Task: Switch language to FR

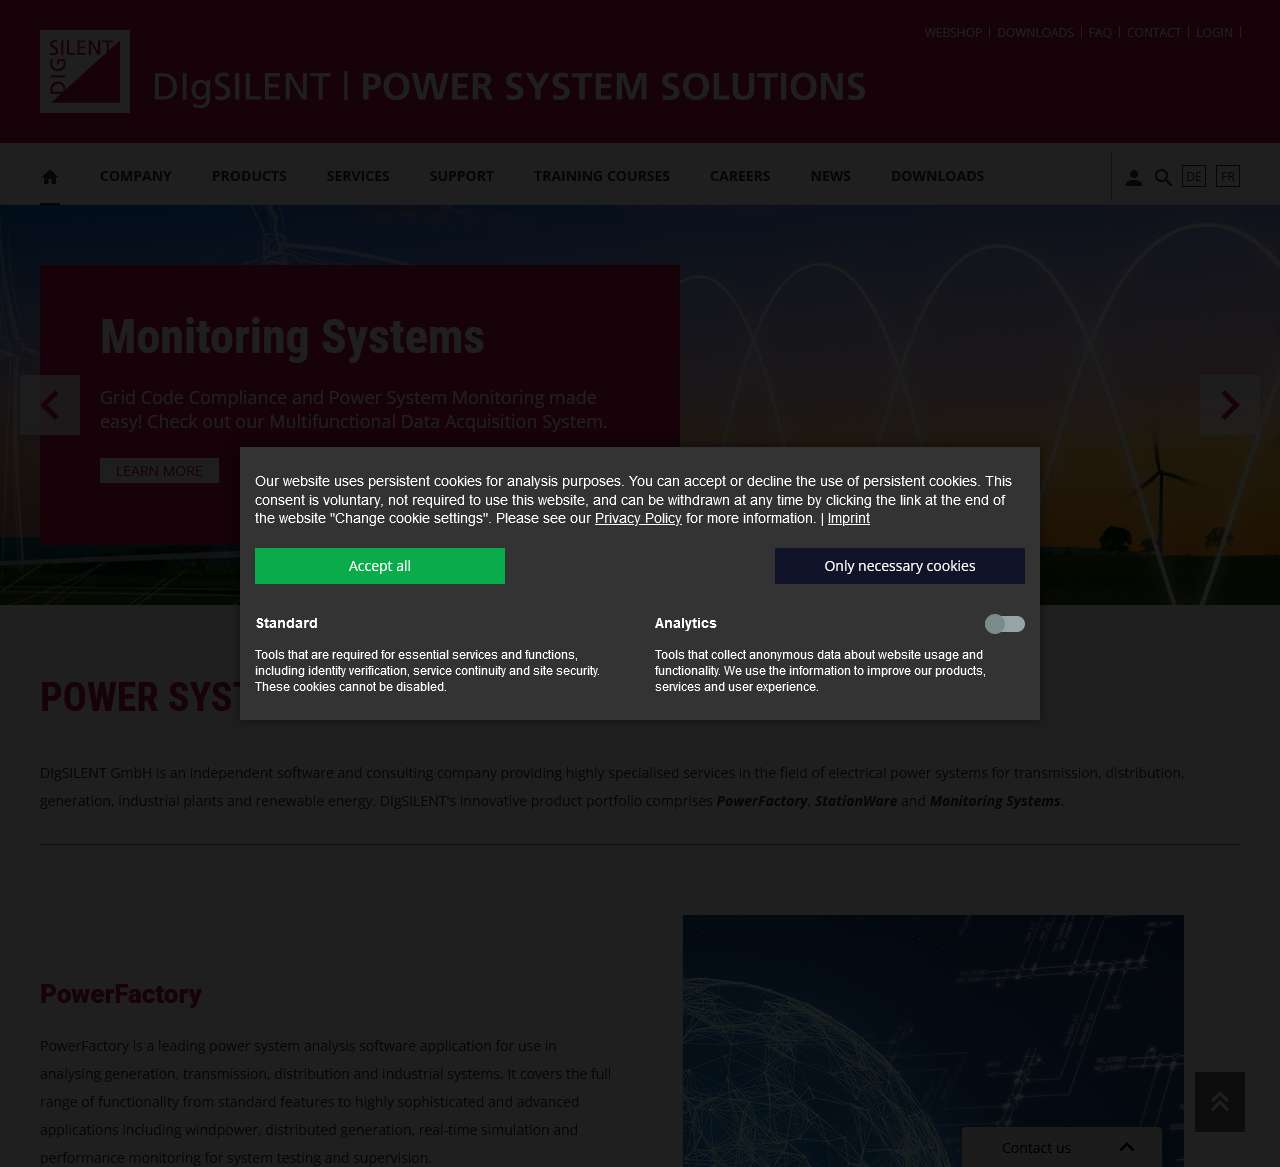Action: 1228,176
